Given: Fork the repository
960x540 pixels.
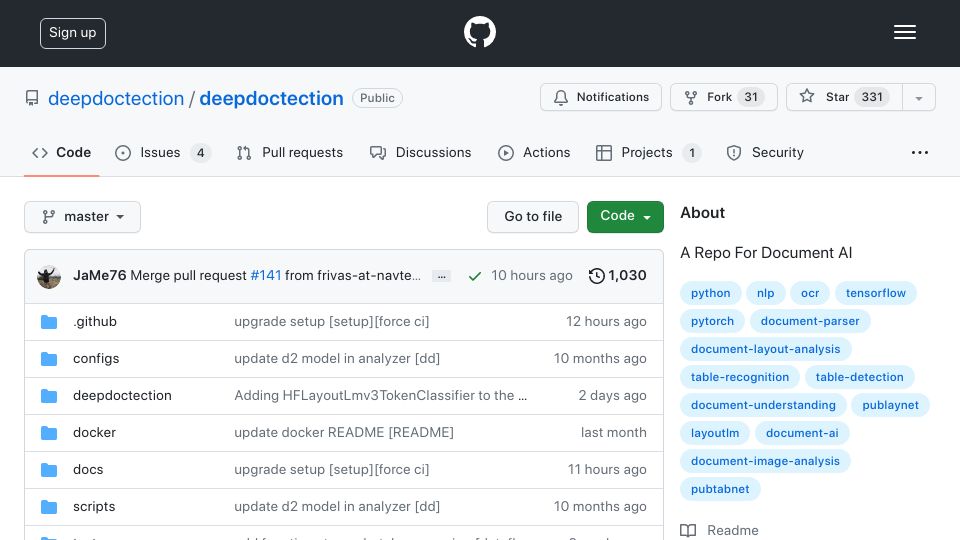Looking at the screenshot, I should [724, 97].
